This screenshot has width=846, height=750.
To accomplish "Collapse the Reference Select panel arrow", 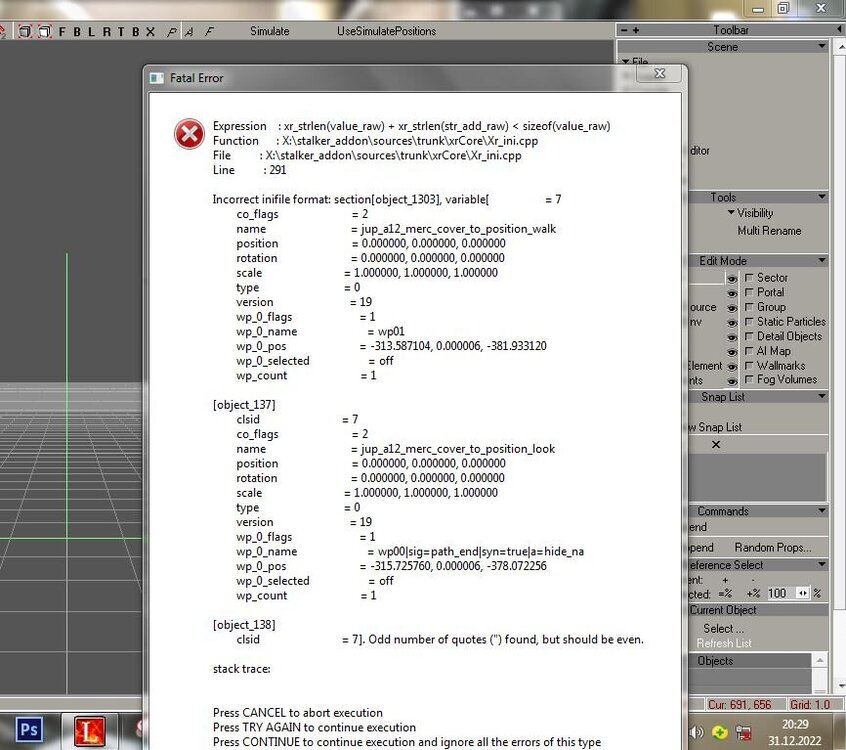I will click(822, 564).
